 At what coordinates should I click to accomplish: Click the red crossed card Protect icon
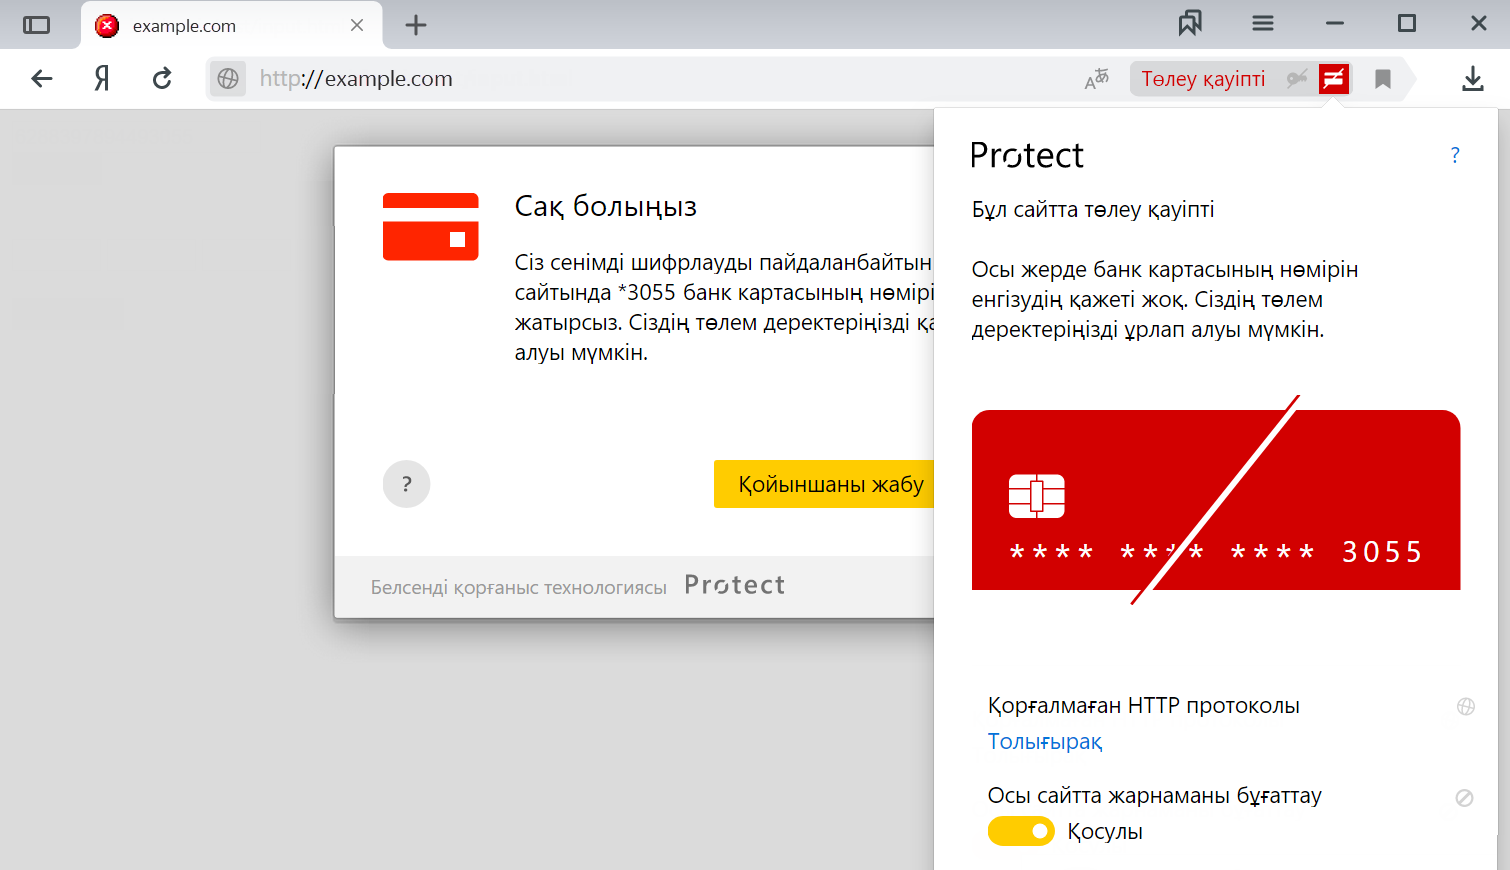[1334, 78]
